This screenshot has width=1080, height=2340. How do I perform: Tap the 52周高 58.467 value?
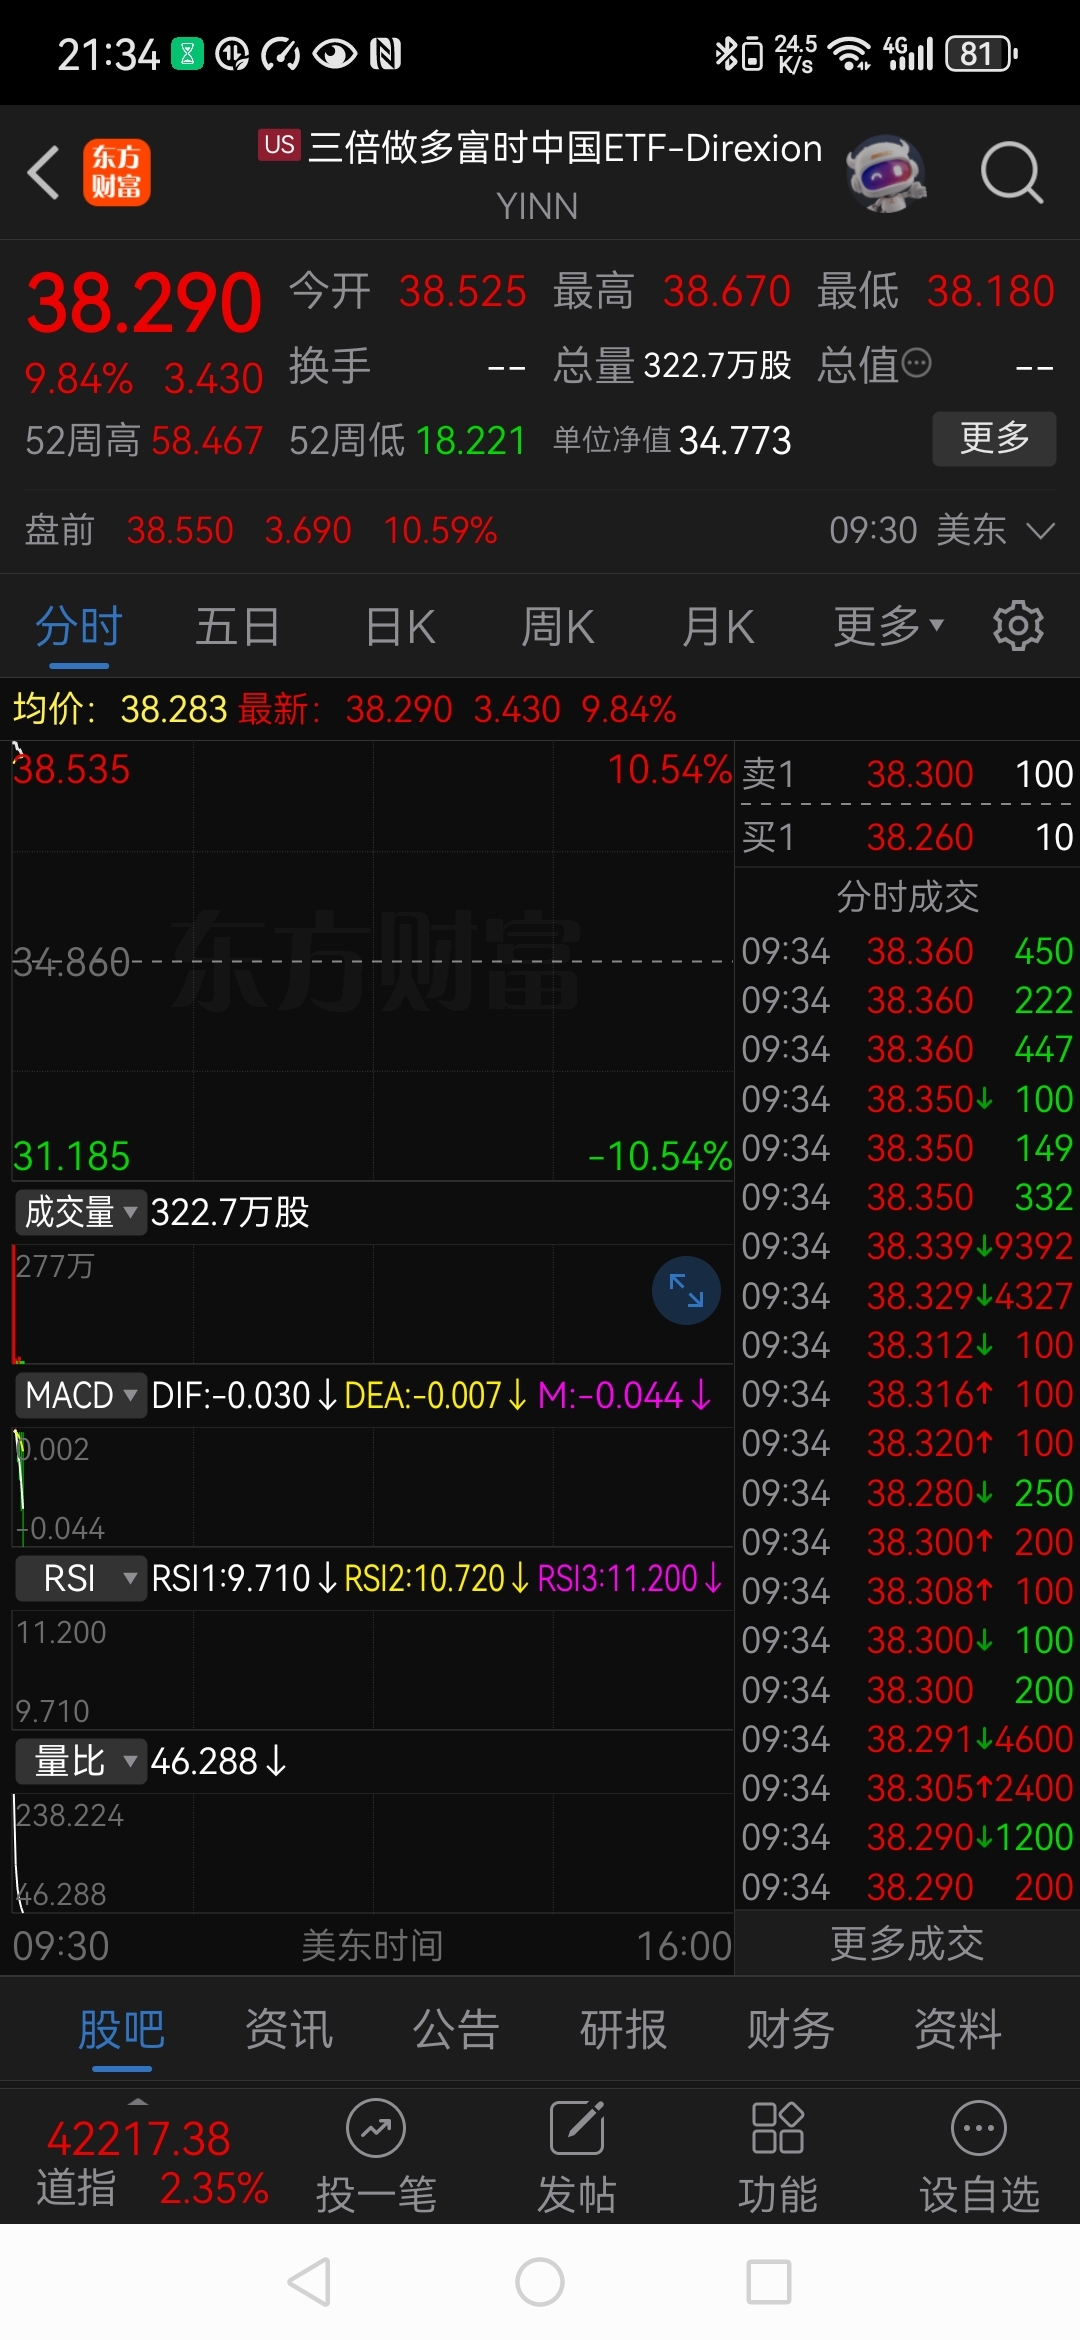[207, 440]
